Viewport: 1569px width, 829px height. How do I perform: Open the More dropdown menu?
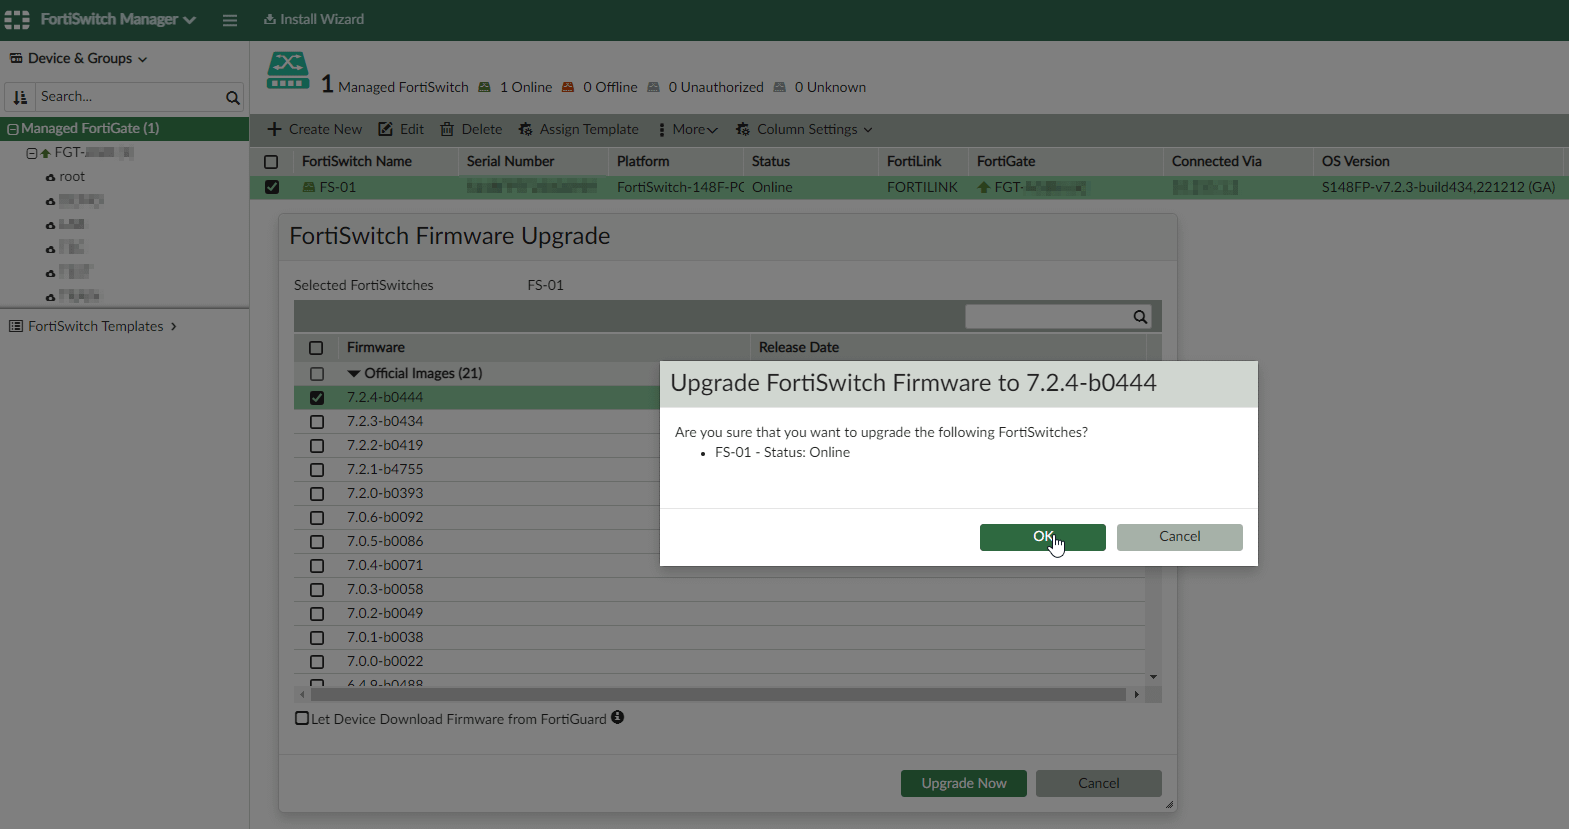tap(688, 129)
